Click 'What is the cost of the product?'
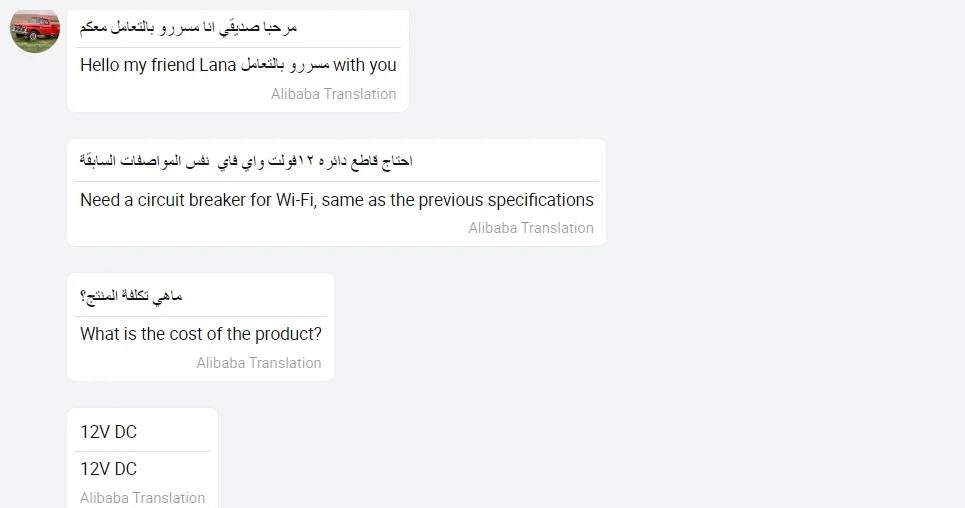This screenshot has height=508, width=965. coord(201,334)
